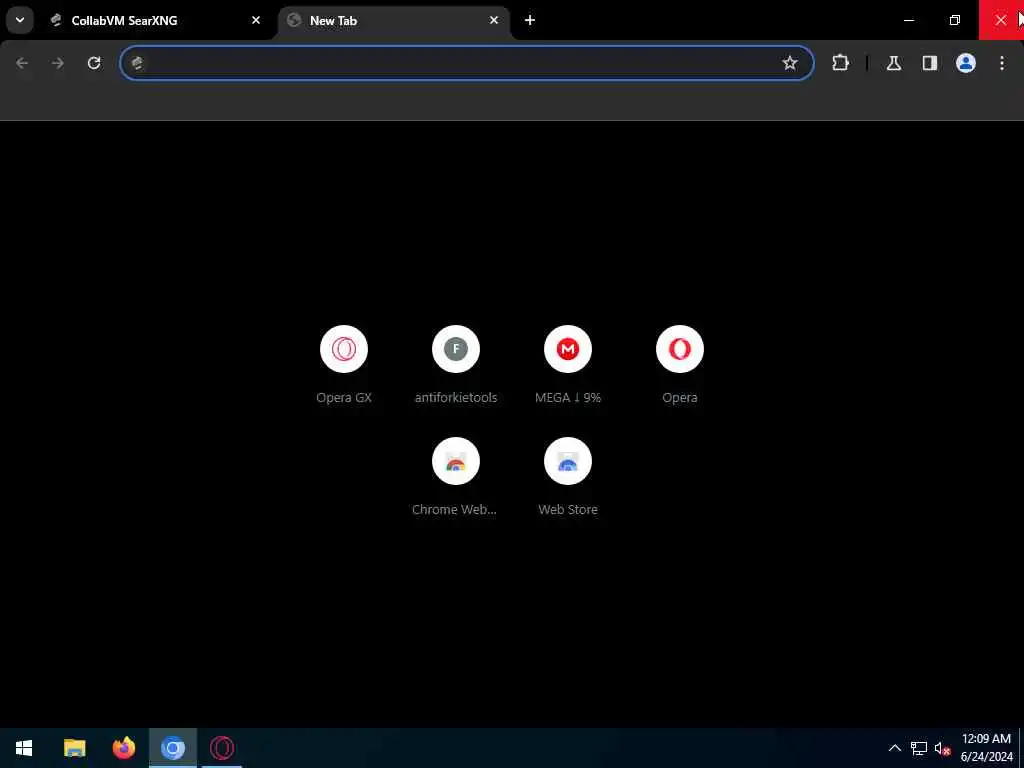The height and width of the screenshot is (768, 1024).
Task: Open the Extensions puzzle-piece menu
Action: pyautogui.click(x=840, y=63)
